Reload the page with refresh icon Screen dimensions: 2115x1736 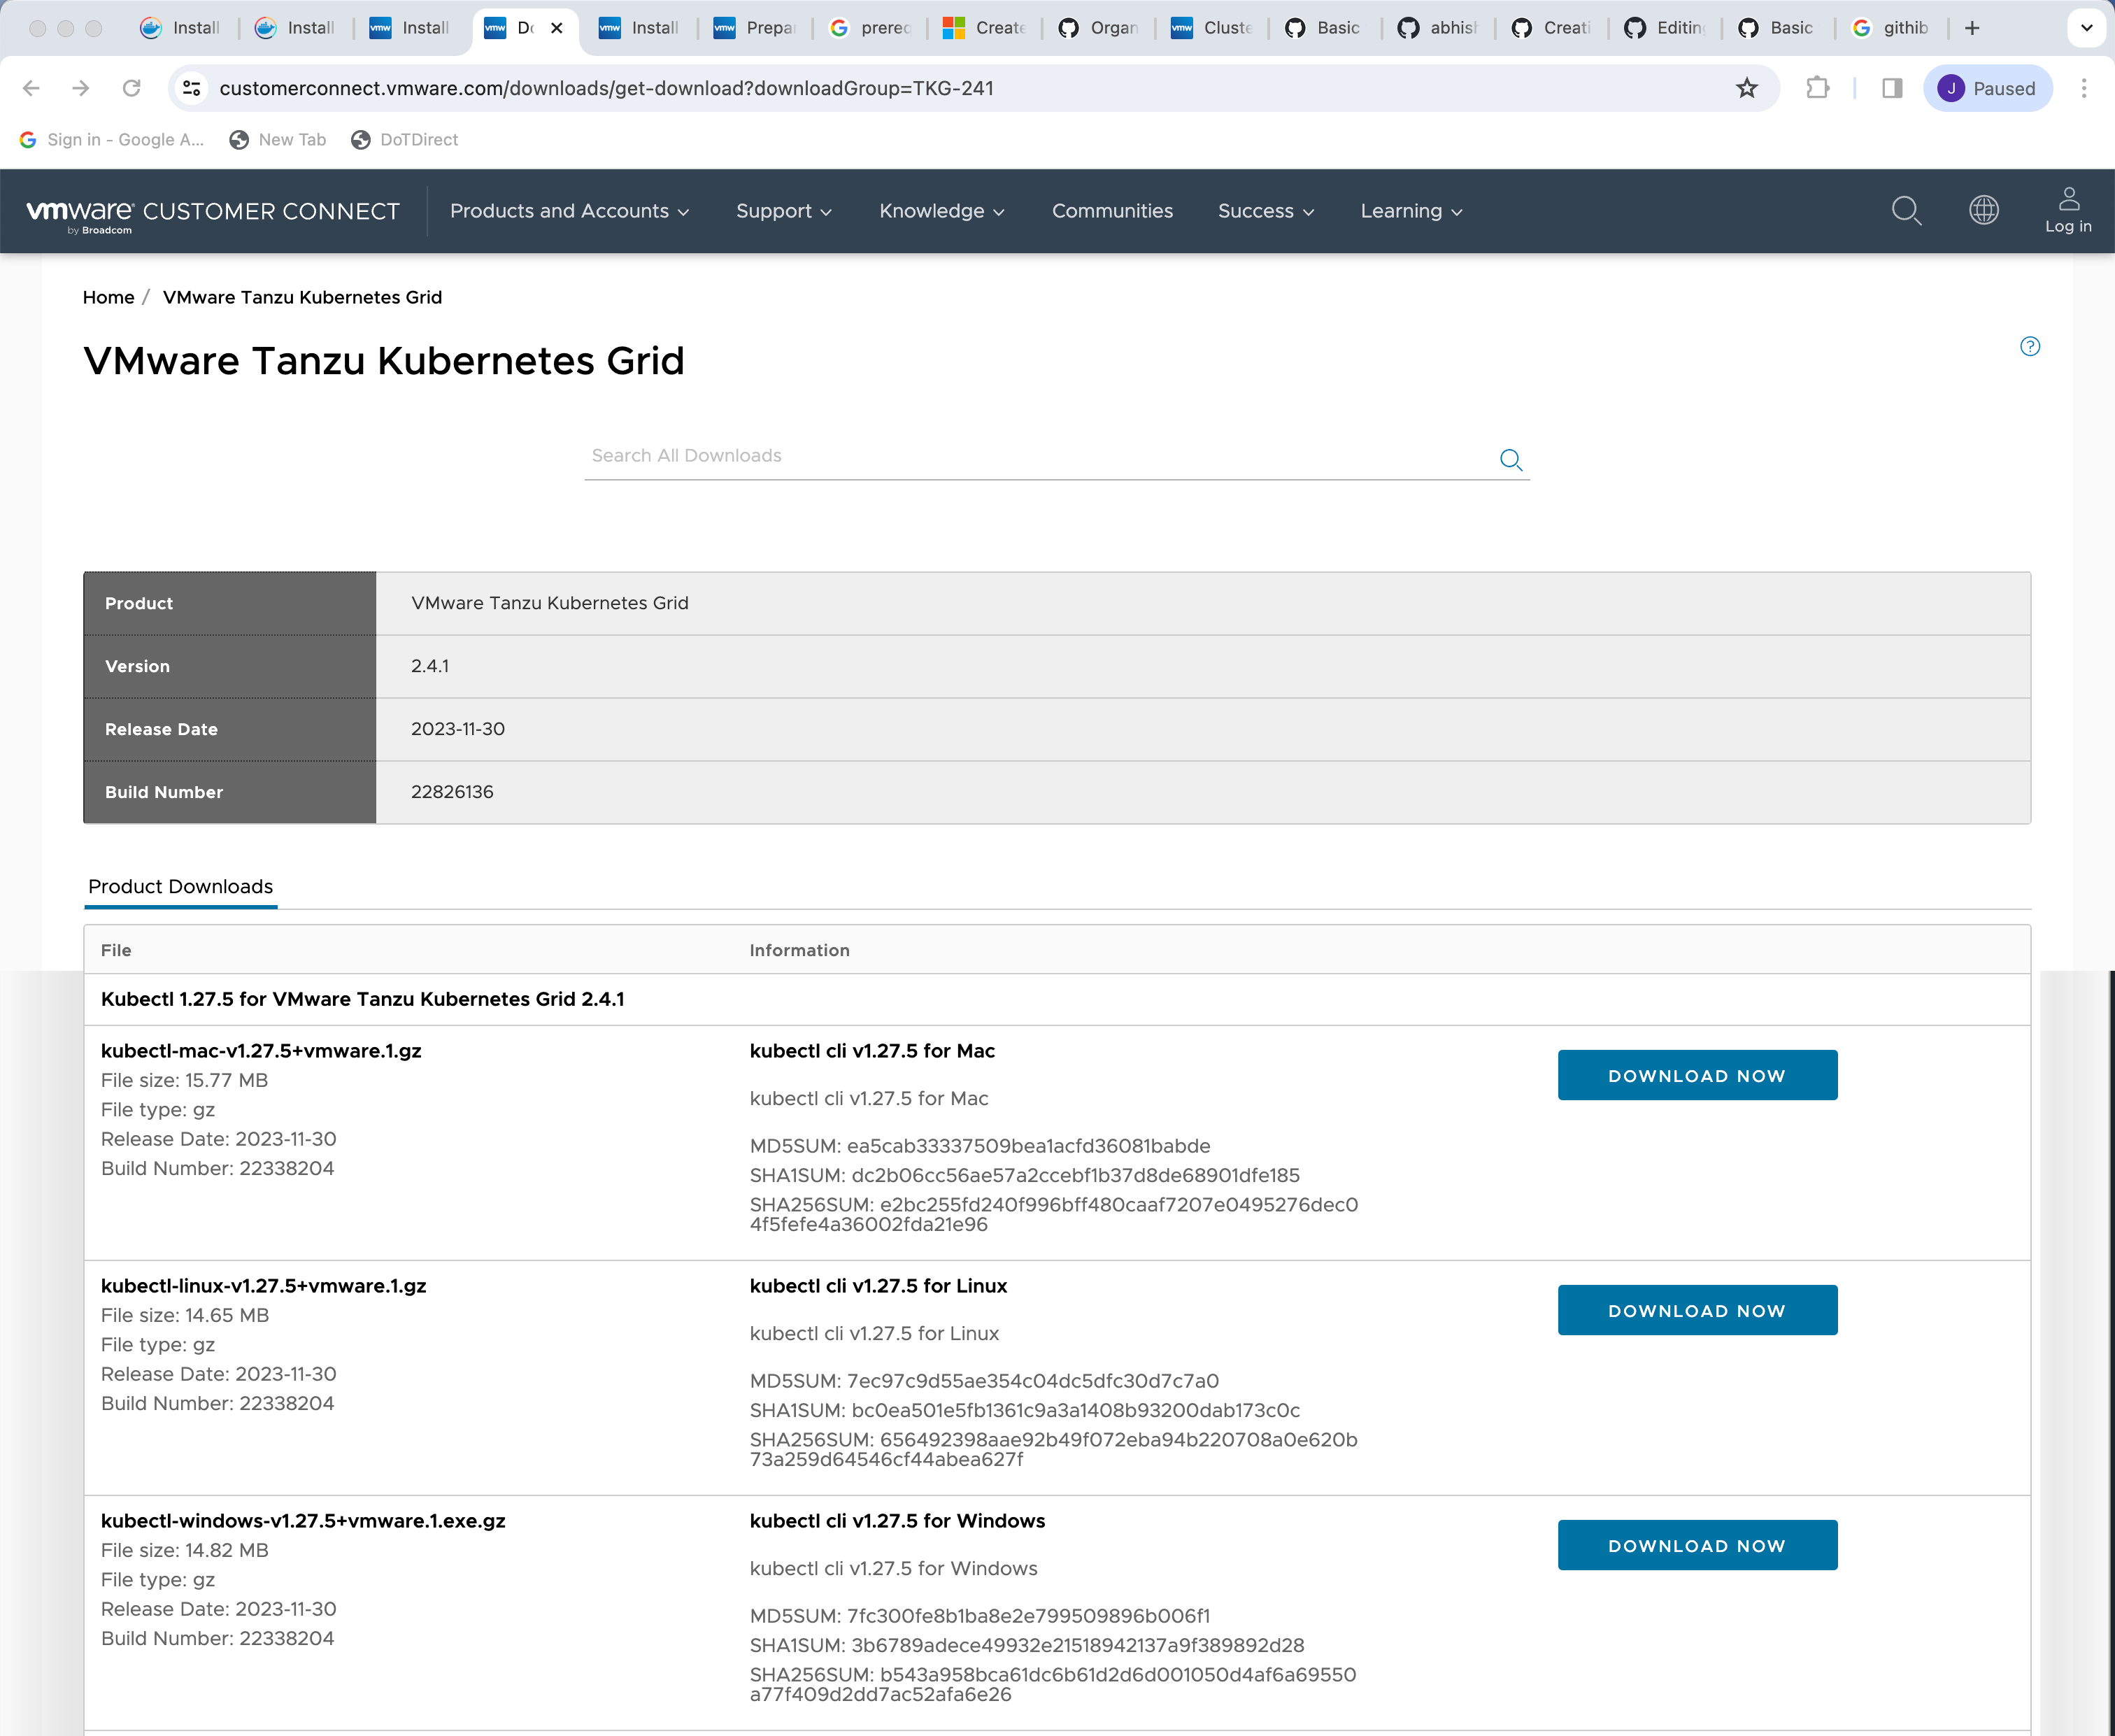click(131, 88)
